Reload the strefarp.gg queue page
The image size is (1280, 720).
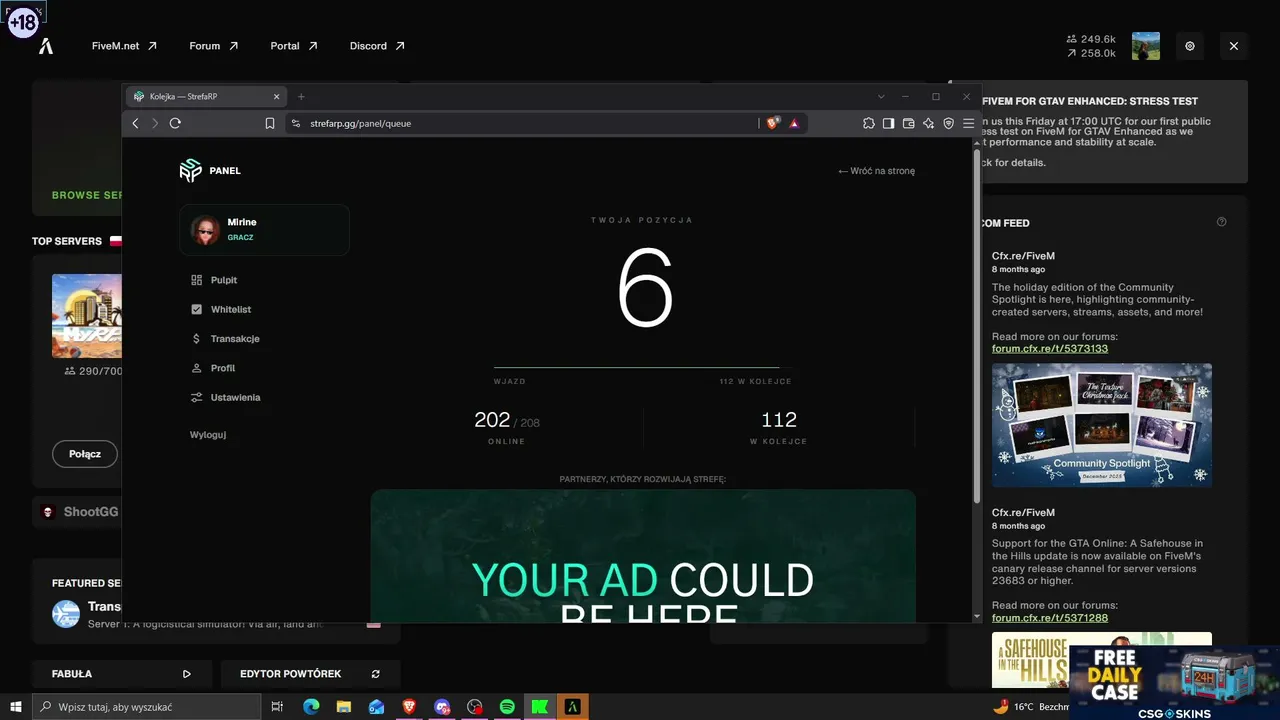point(175,123)
